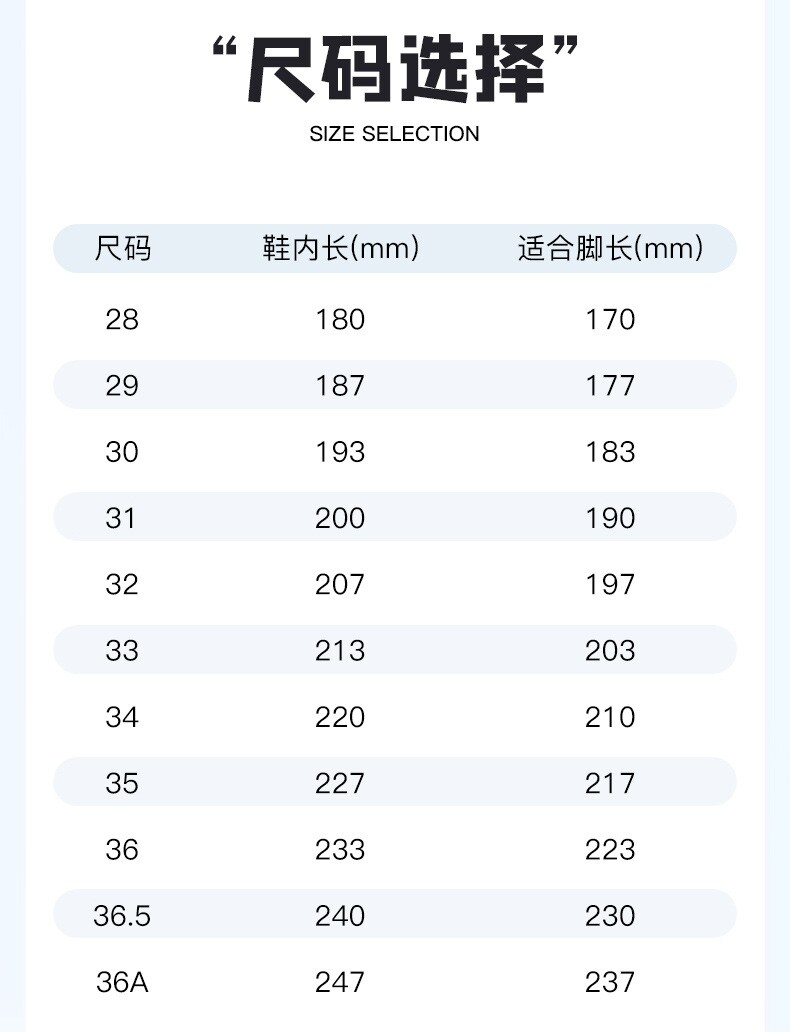Select inner length value 220

(x=340, y=717)
